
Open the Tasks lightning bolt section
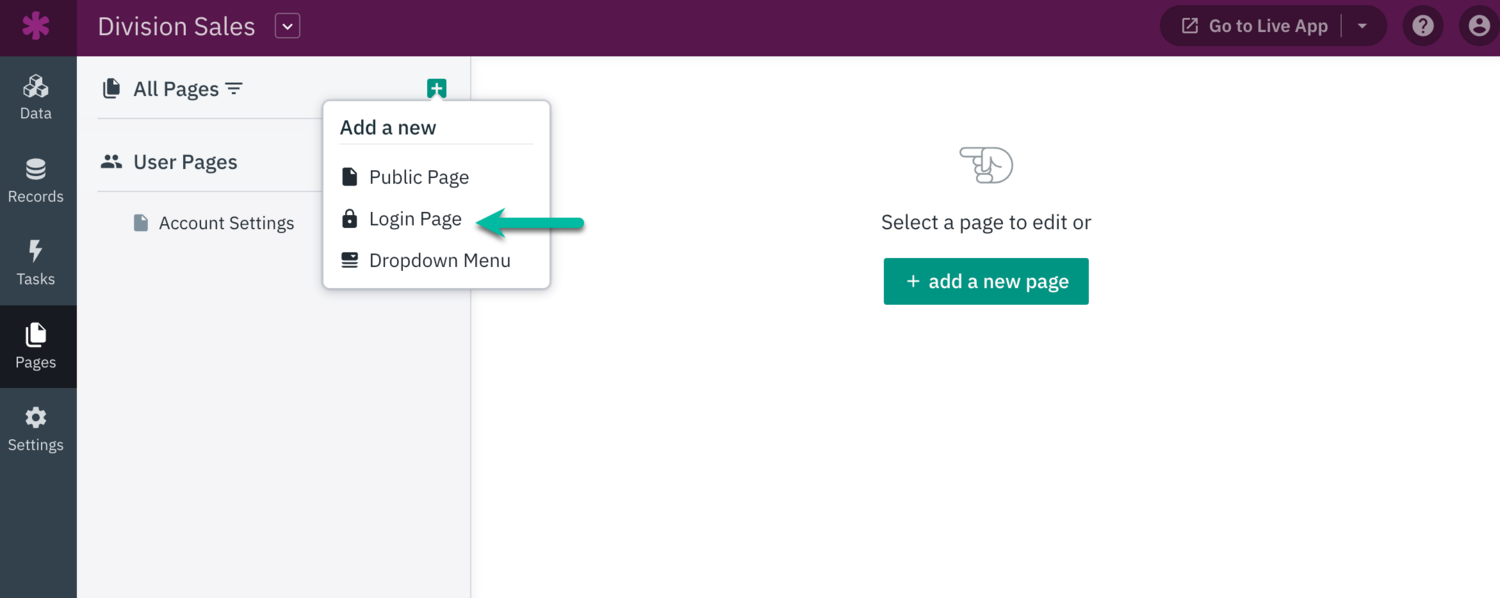click(36, 263)
